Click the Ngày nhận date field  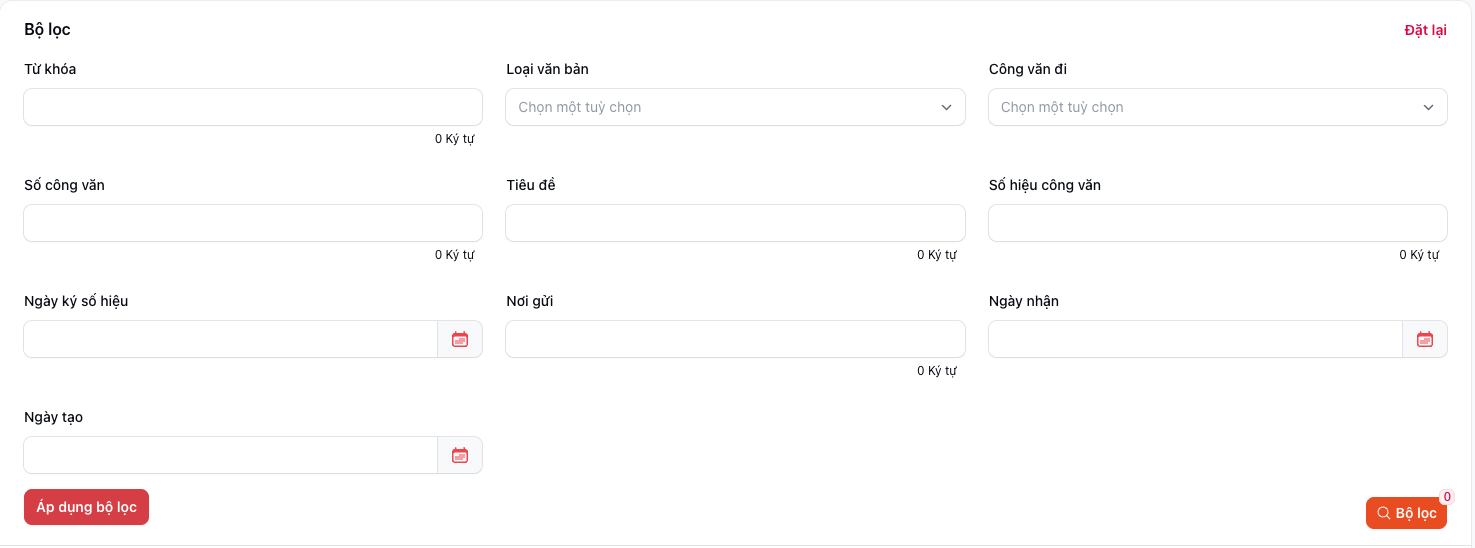pos(1194,339)
